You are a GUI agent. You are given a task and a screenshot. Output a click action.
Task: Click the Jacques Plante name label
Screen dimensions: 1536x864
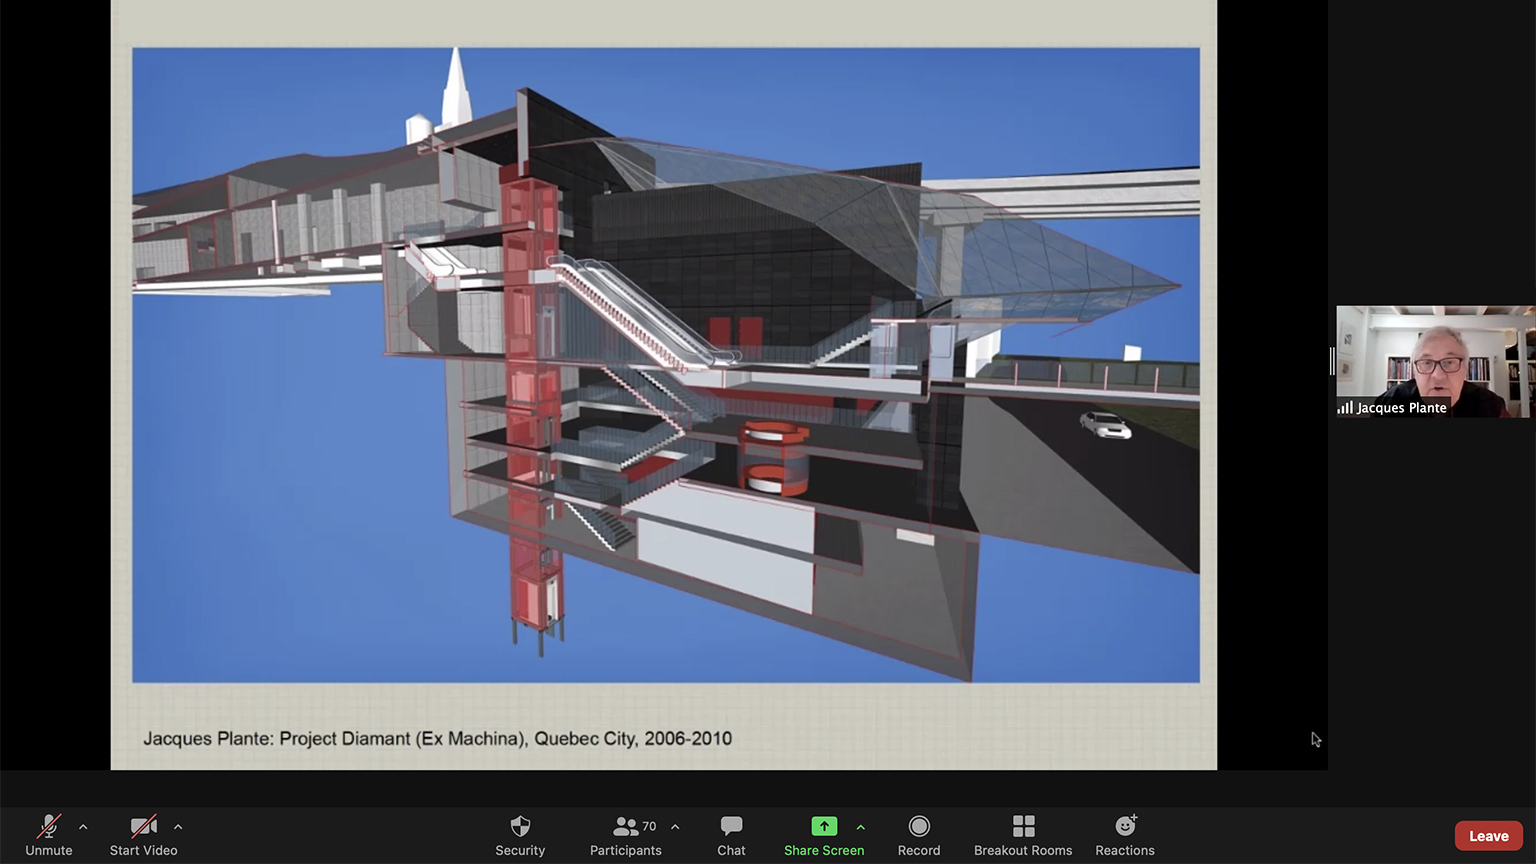pyautogui.click(x=1400, y=408)
